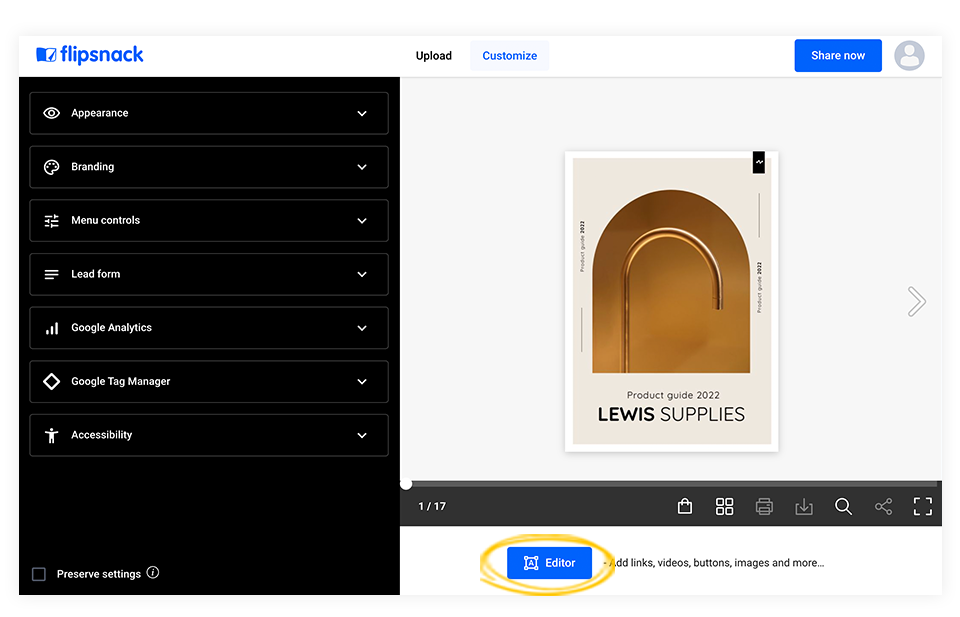
Task: Click the info icon next to Preserve settings
Action: coord(152,572)
